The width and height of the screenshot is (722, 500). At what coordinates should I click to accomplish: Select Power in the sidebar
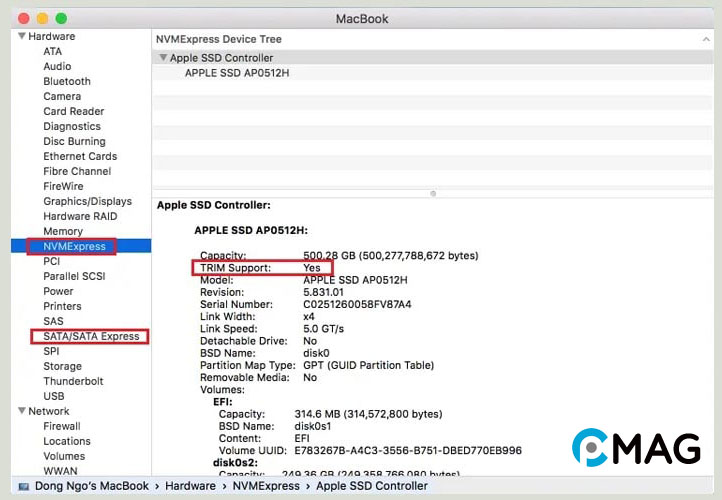click(58, 291)
